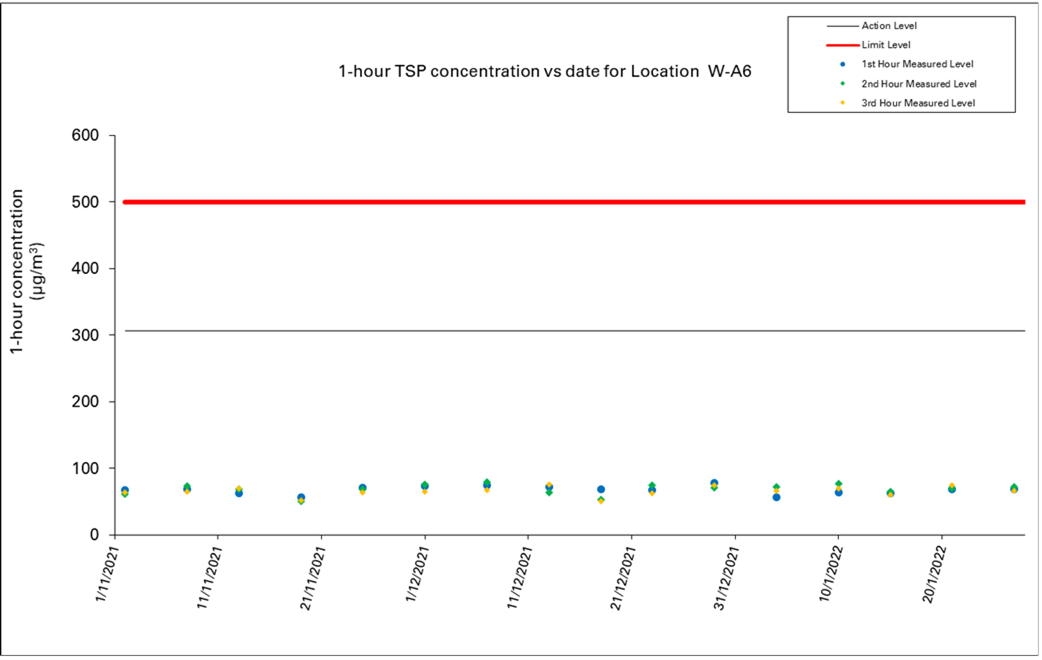Viewport: 1042px width, 660px height.
Task: Select '1st Hour Measured Level' legend text
Action: (x=918, y=64)
